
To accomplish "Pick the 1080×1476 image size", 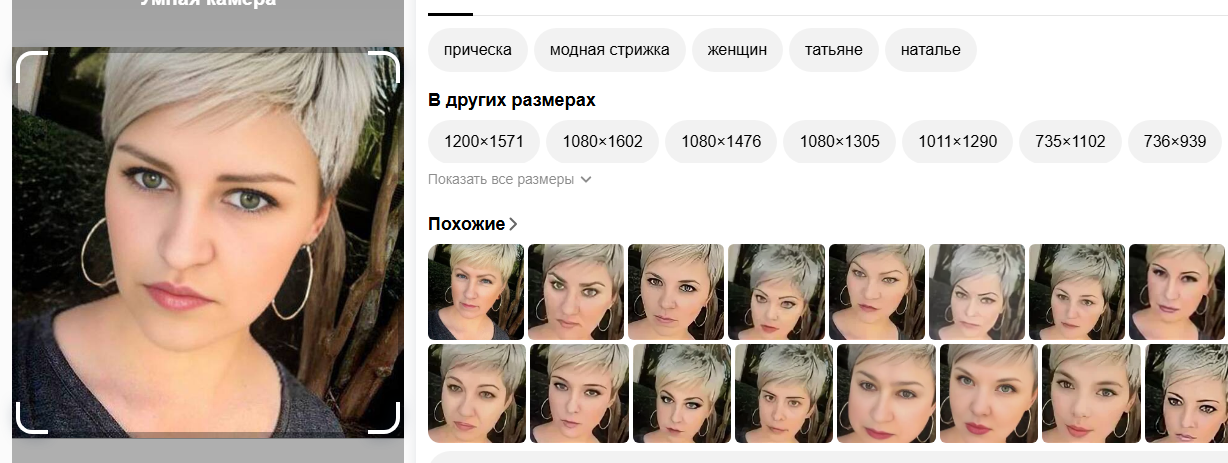I will pyautogui.click(x=721, y=141).
